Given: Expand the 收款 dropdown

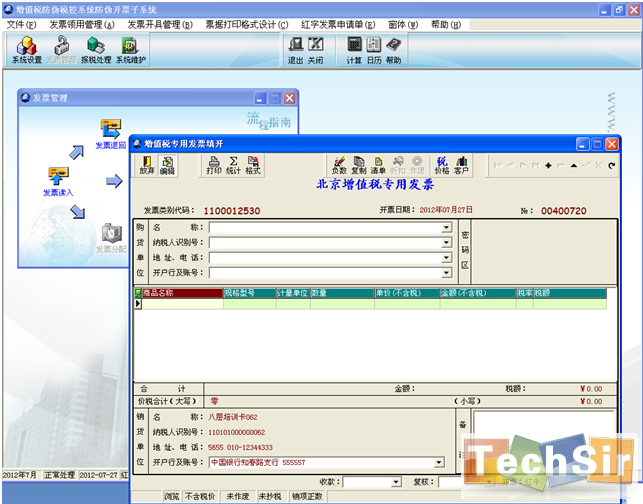Looking at the screenshot, I should [396, 482].
